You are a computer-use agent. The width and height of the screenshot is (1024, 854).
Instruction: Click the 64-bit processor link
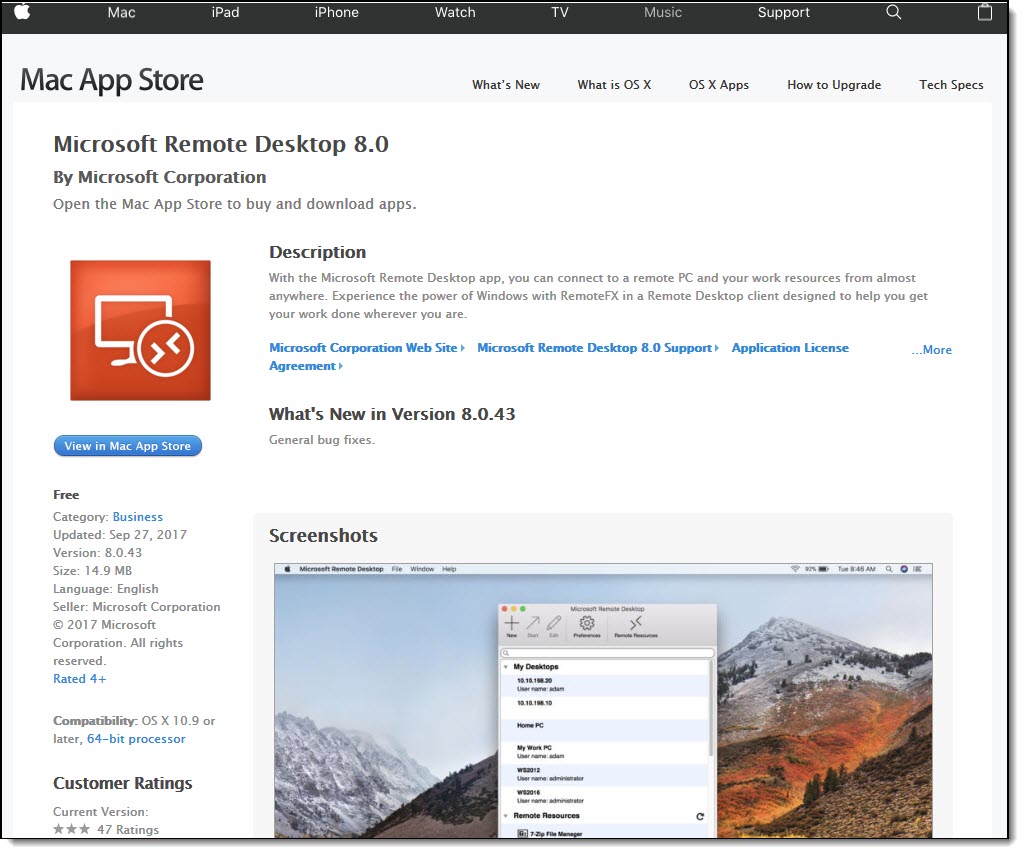136,739
